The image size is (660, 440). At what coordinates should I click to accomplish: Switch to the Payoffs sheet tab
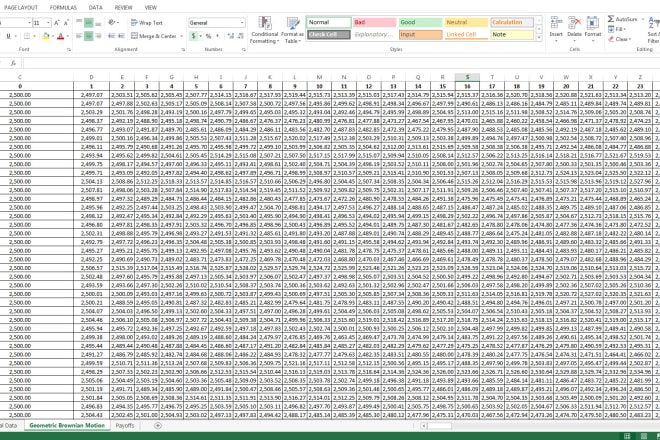[x=125, y=426]
